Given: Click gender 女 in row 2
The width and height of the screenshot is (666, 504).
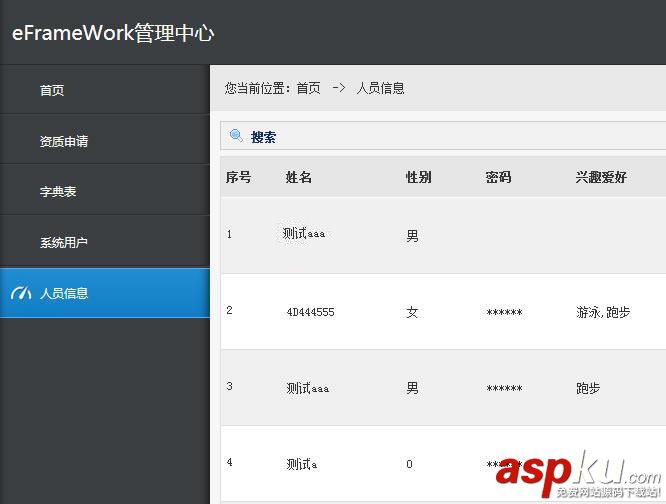Looking at the screenshot, I should (412, 313).
